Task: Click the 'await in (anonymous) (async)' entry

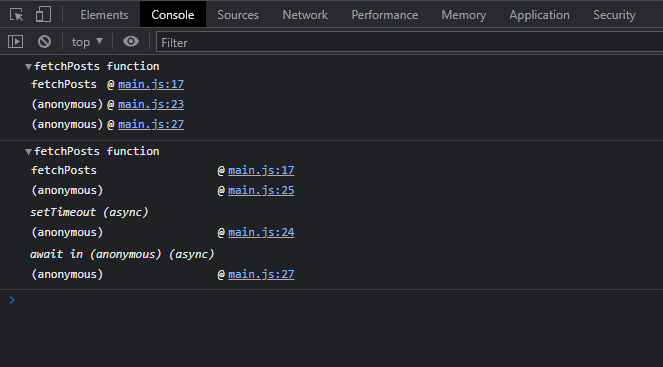Action: point(122,254)
